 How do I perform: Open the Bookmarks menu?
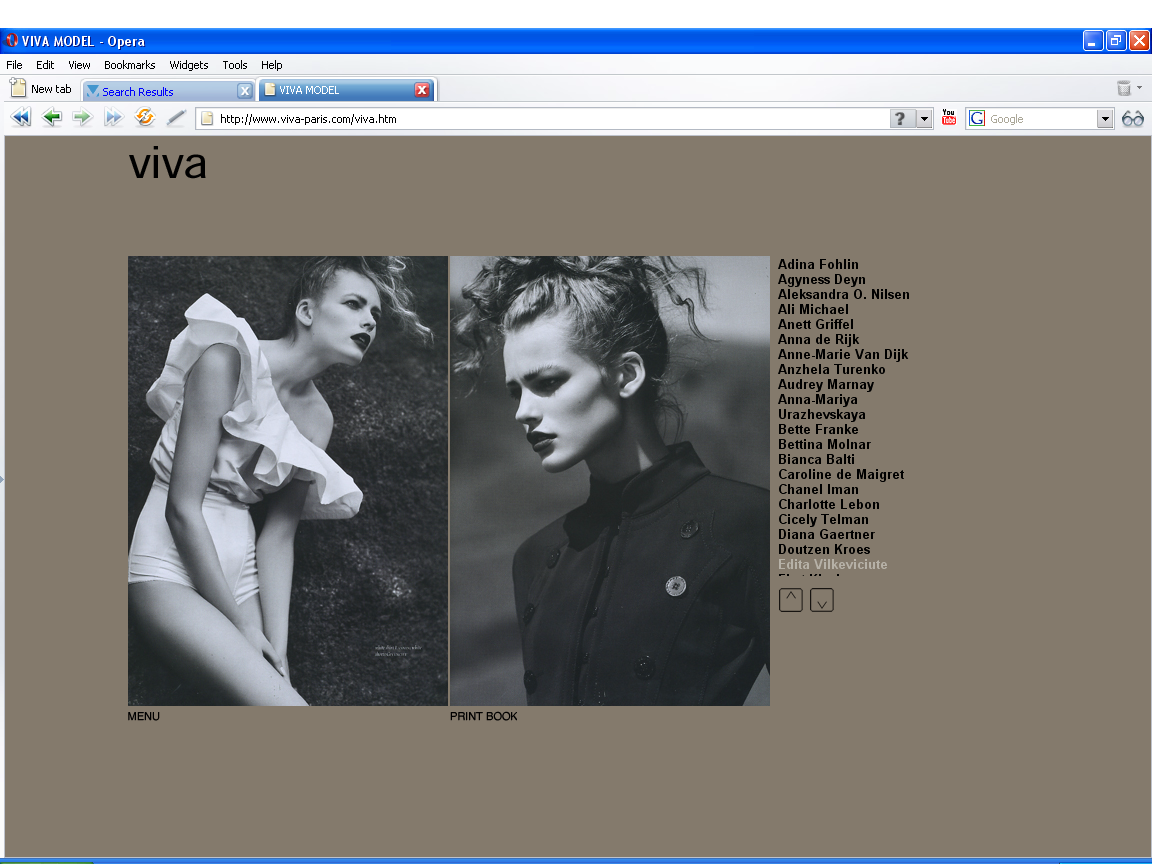click(x=129, y=65)
